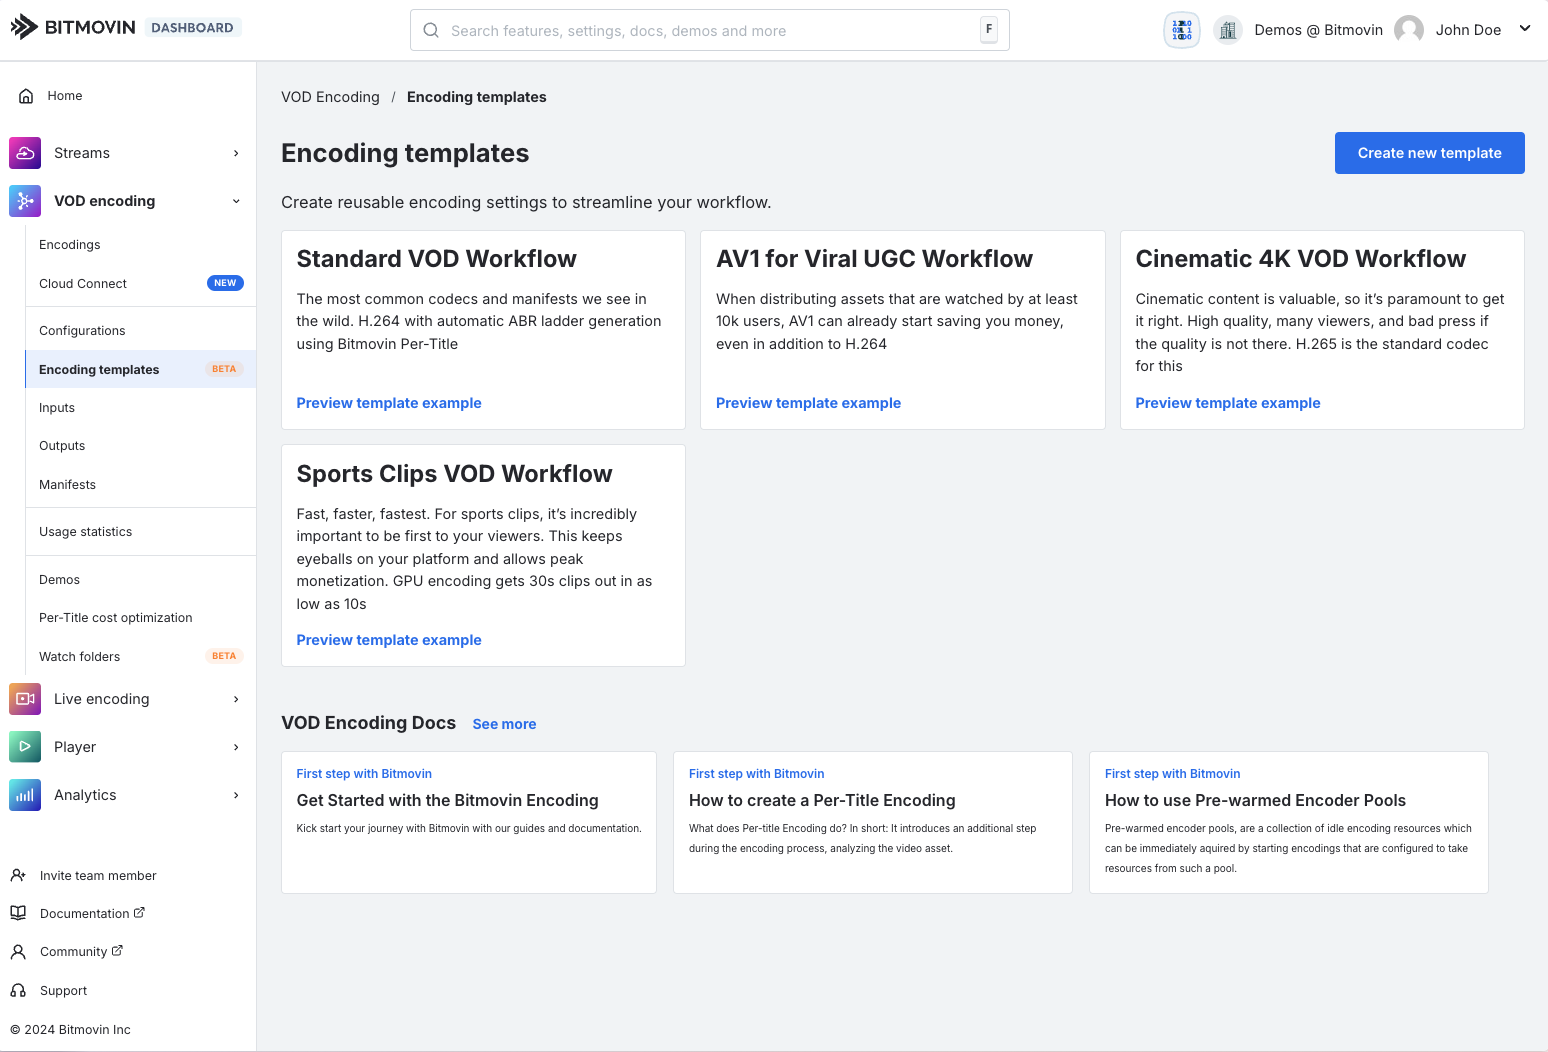
Task: Click the Cinematic 4K VOD Workflow title
Action: tap(1301, 259)
